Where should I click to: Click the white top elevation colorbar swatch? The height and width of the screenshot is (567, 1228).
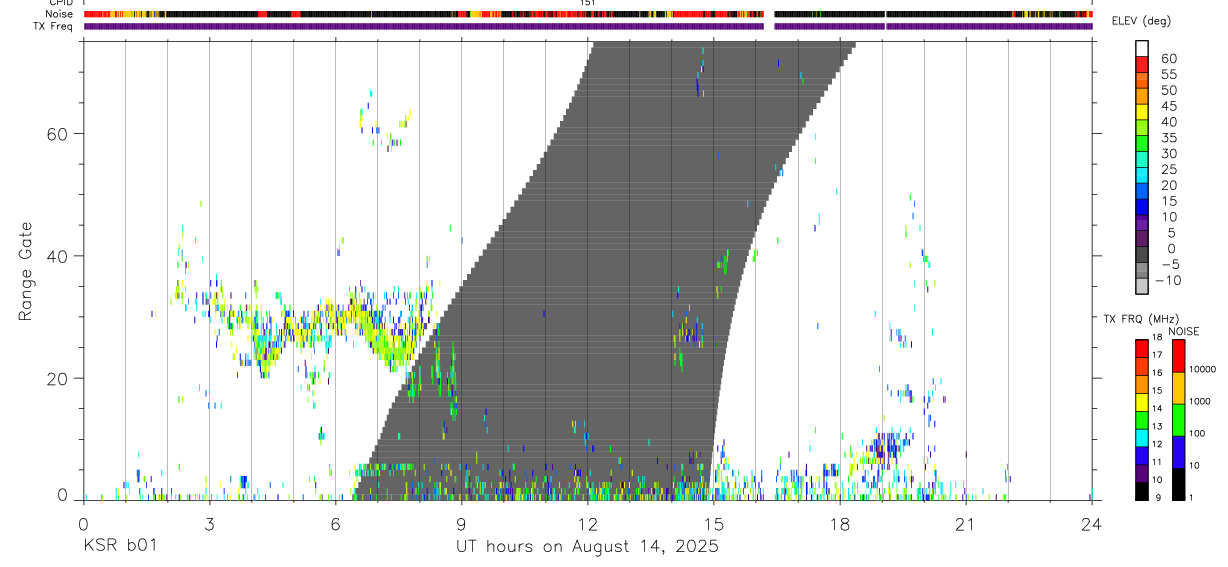tap(1142, 48)
